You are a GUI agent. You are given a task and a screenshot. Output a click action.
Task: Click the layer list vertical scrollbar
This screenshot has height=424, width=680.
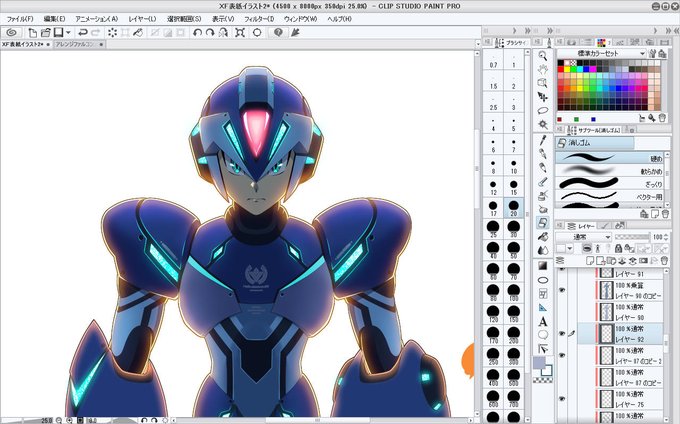coord(667,342)
